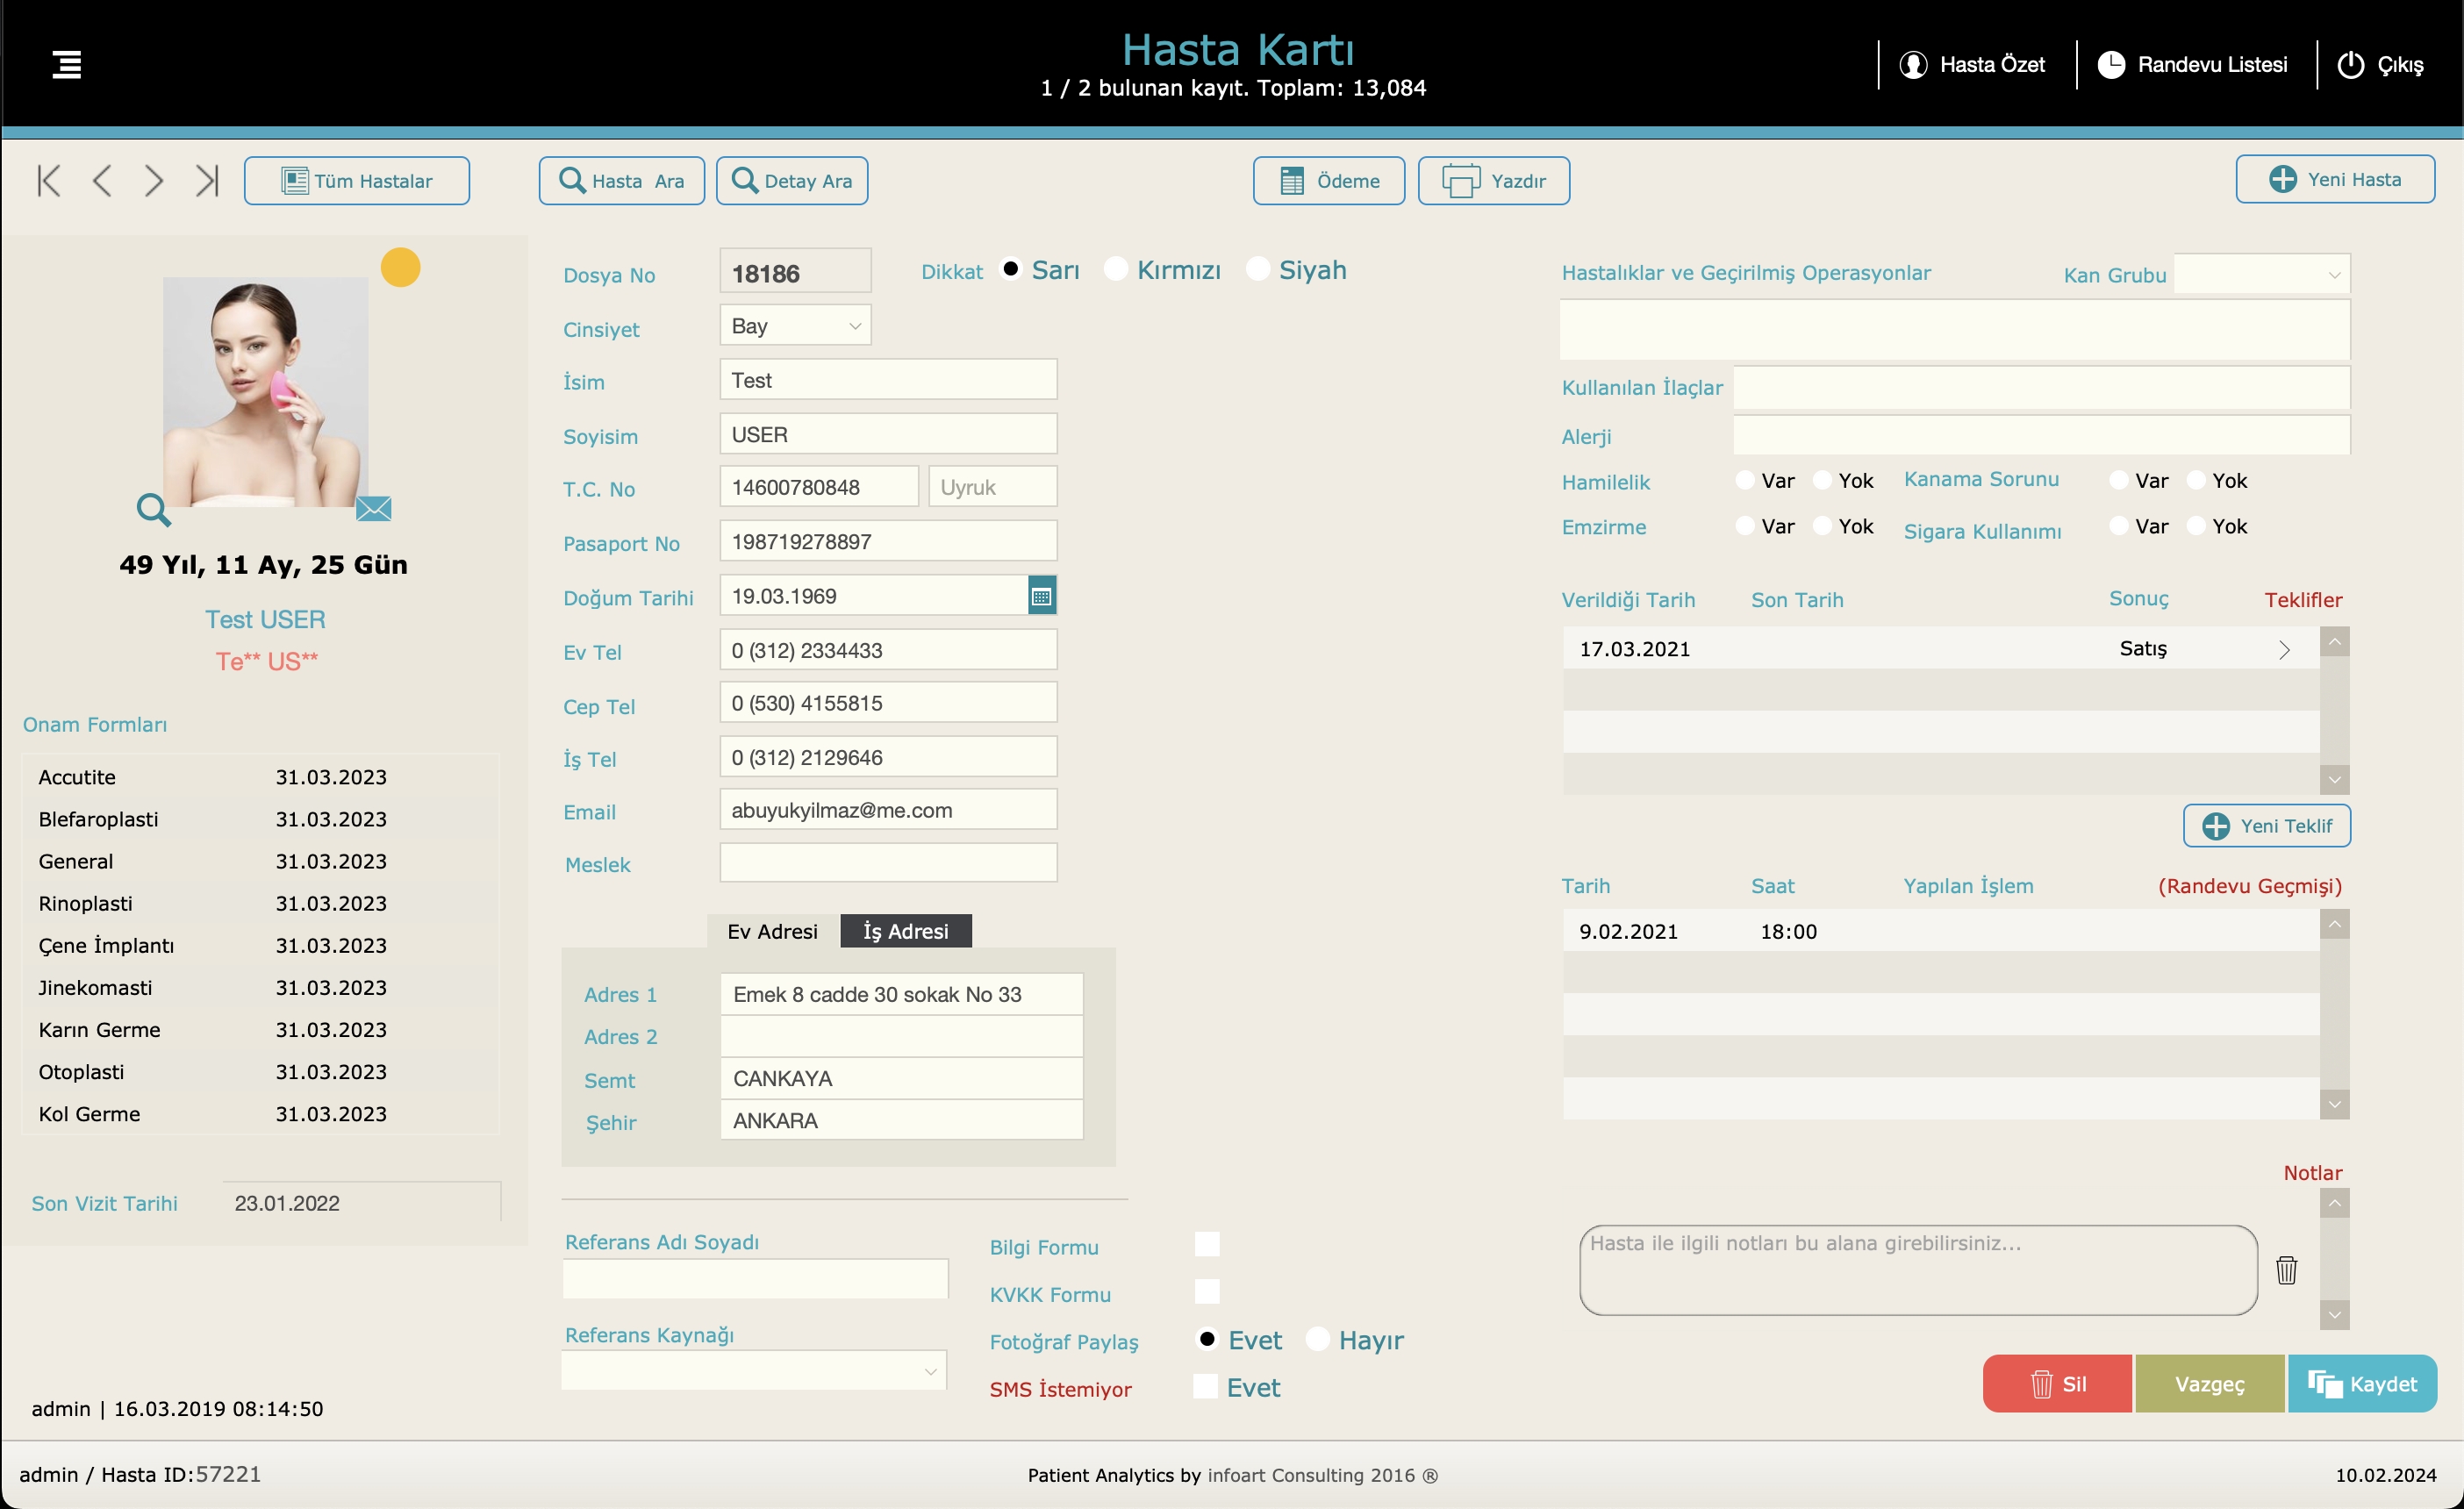Open Randevu Listesi from top bar
Image resolution: width=2464 pixels, height=1509 pixels.
tap(2192, 65)
